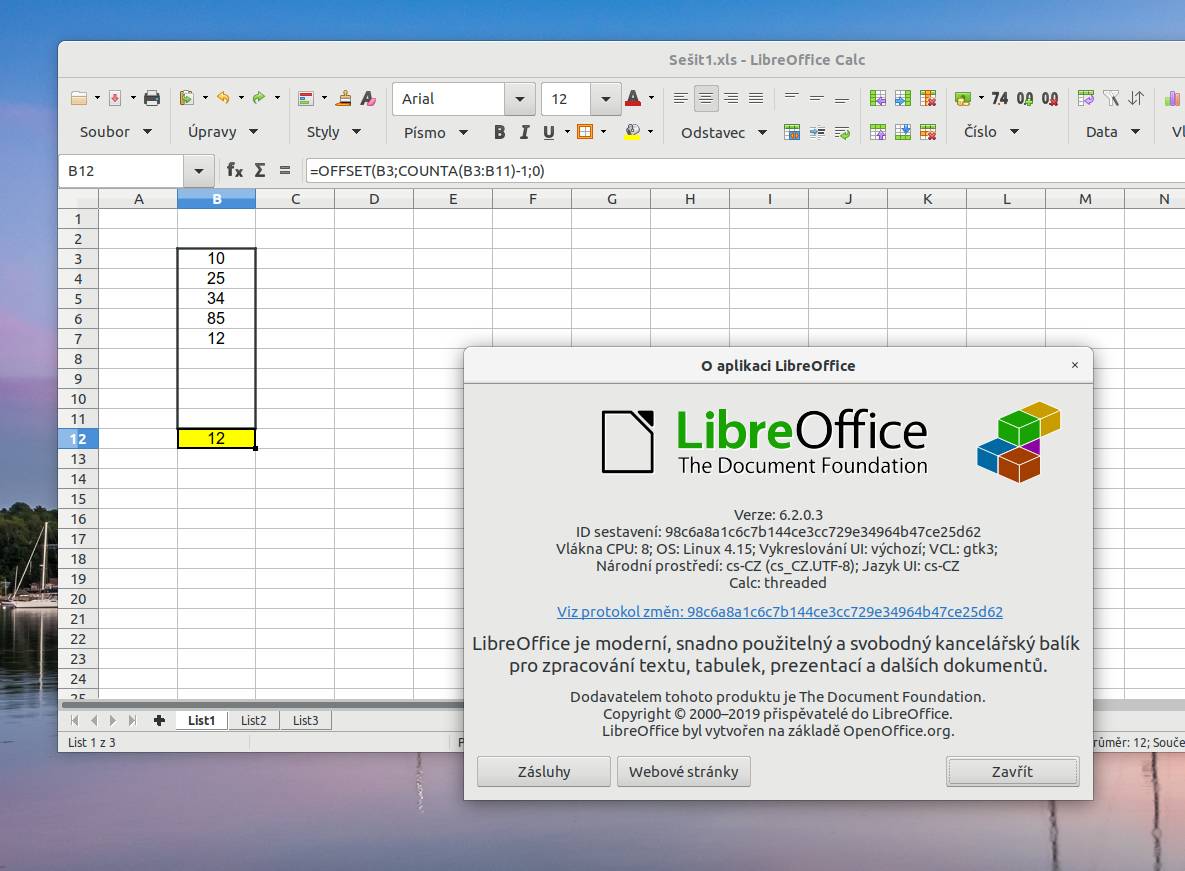
Task: Toggle justified alignment
Action: (756, 98)
